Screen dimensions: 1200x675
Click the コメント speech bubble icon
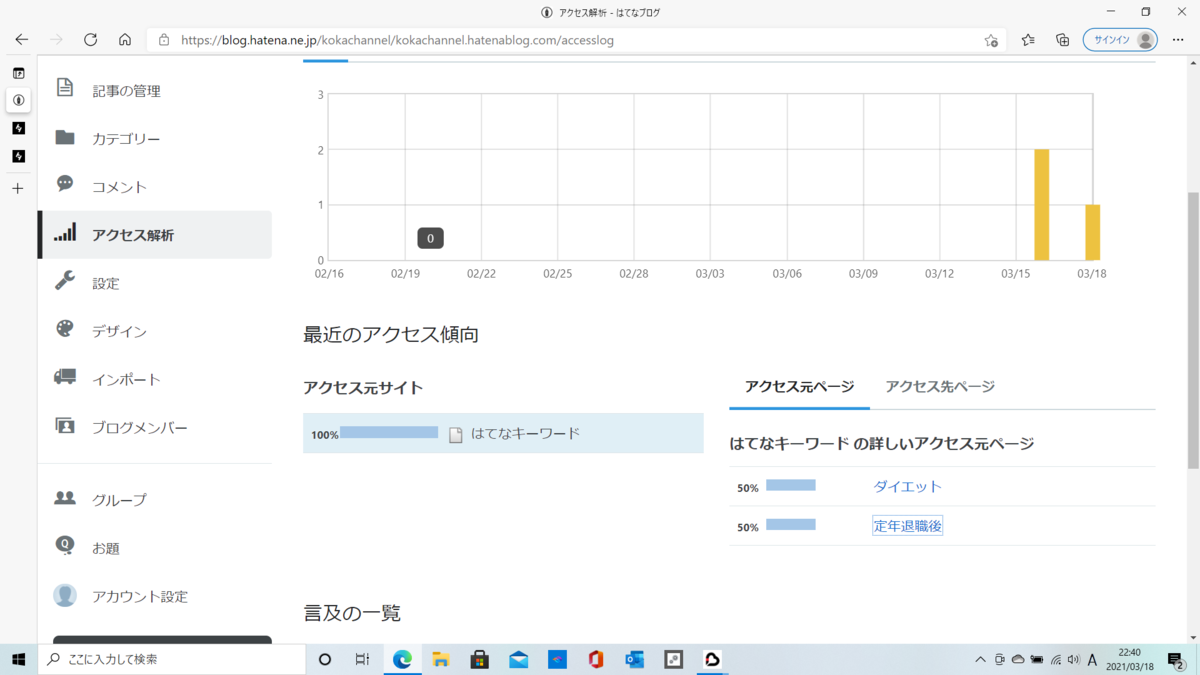tap(65, 185)
